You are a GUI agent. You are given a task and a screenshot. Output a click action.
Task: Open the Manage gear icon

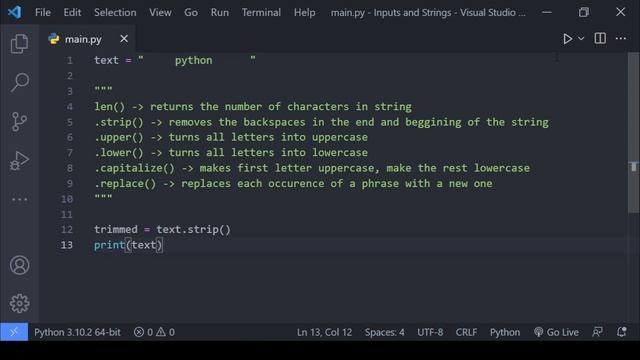coord(19,303)
